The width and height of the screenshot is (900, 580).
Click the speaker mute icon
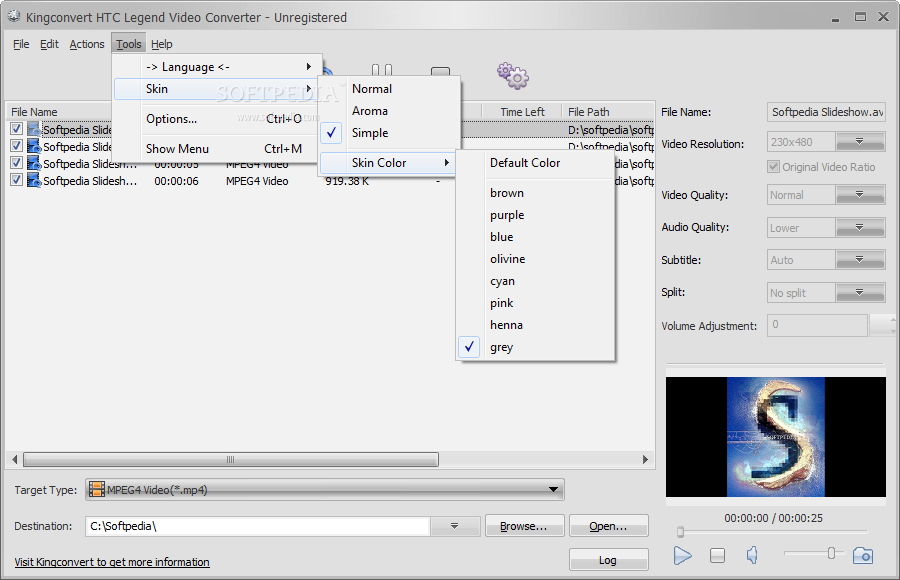752,555
